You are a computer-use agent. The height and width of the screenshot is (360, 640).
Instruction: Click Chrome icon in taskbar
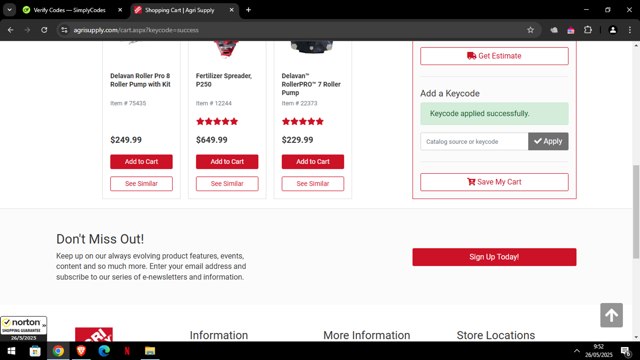click(58, 351)
